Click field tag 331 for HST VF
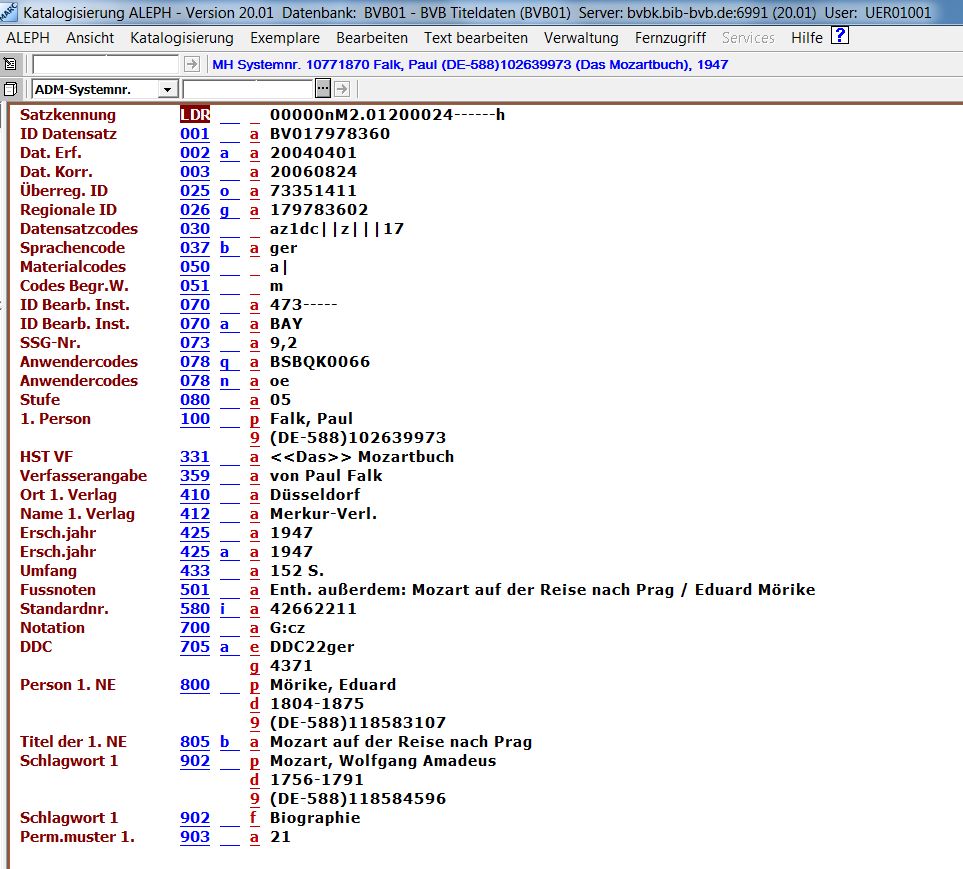 coord(195,457)
